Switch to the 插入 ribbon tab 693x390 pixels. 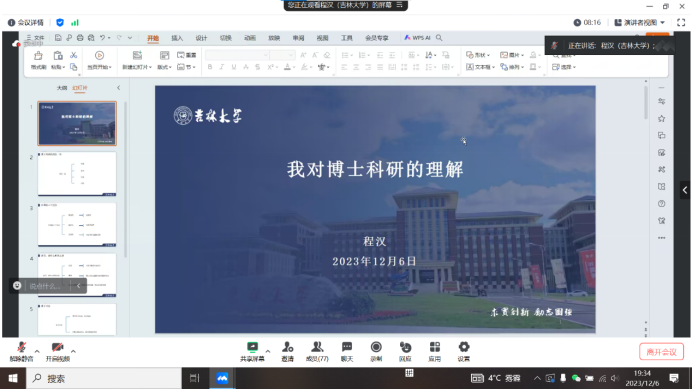tap(177, 38)
